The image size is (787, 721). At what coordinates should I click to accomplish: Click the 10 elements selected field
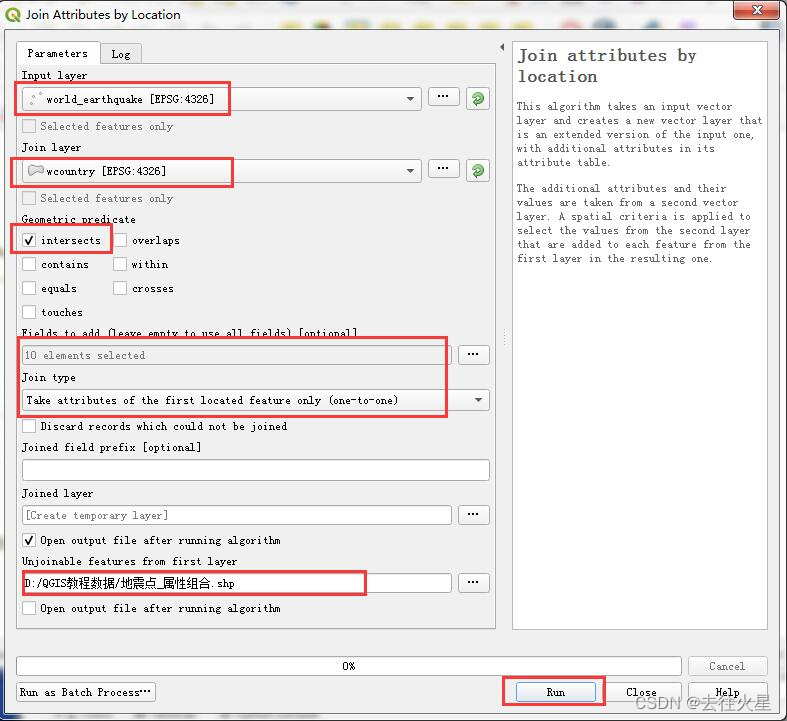(x=237, y=355)
